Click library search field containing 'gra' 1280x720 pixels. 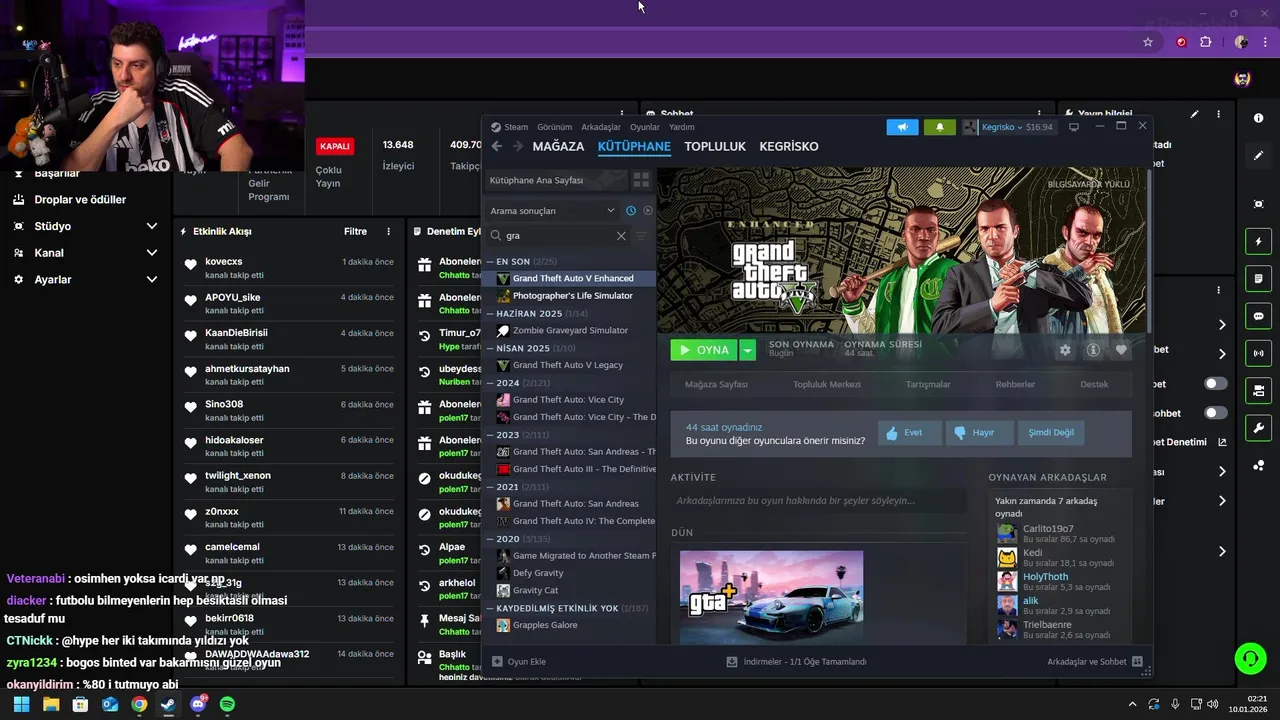click(560, 236)
